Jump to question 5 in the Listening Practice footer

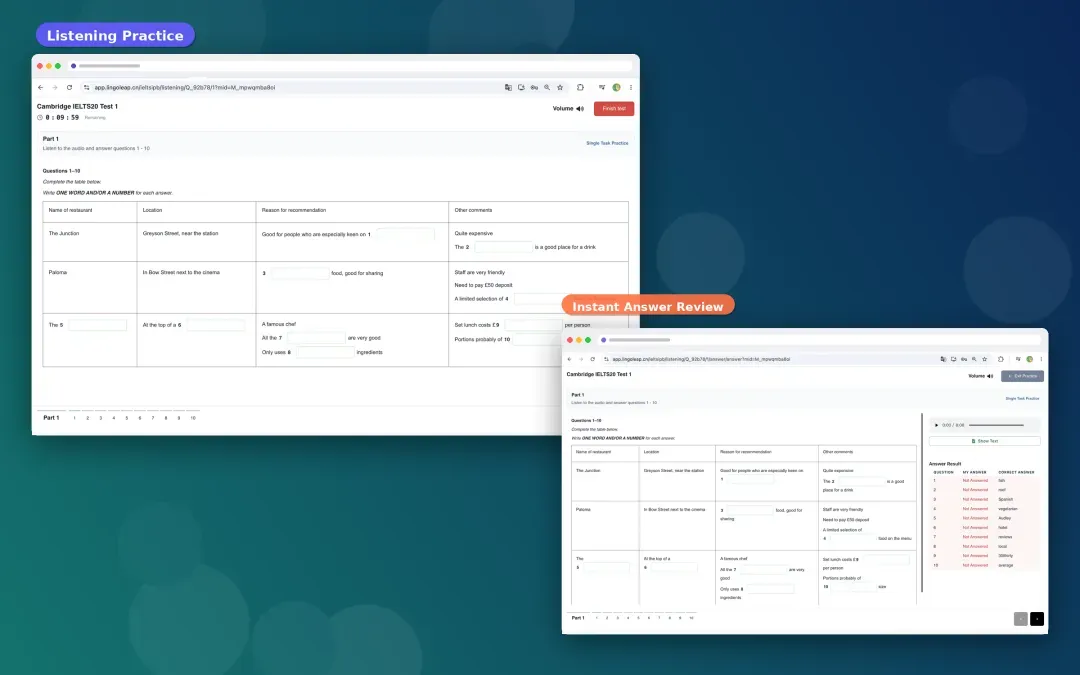pos(127,418)
